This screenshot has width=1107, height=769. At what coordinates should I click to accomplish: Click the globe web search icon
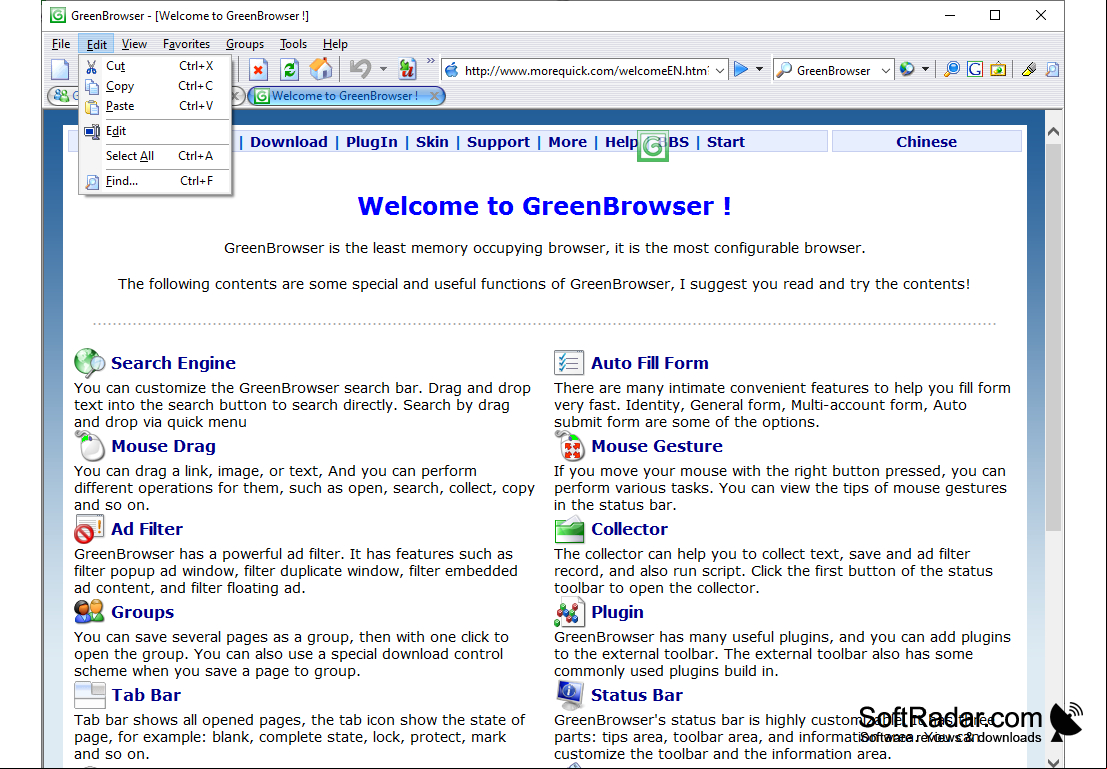click(907, 69)
